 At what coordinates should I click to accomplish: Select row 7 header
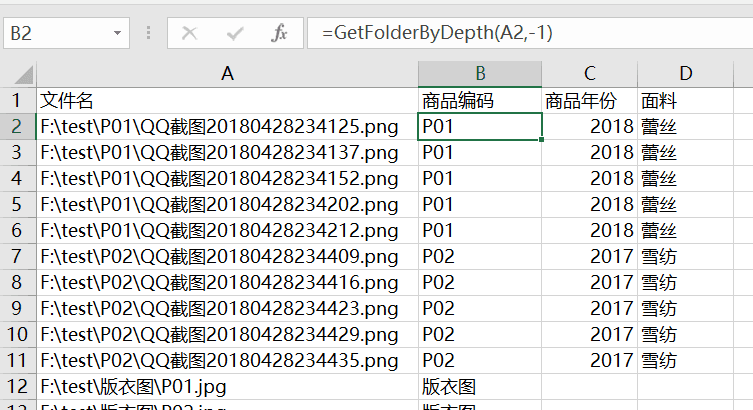18,256
